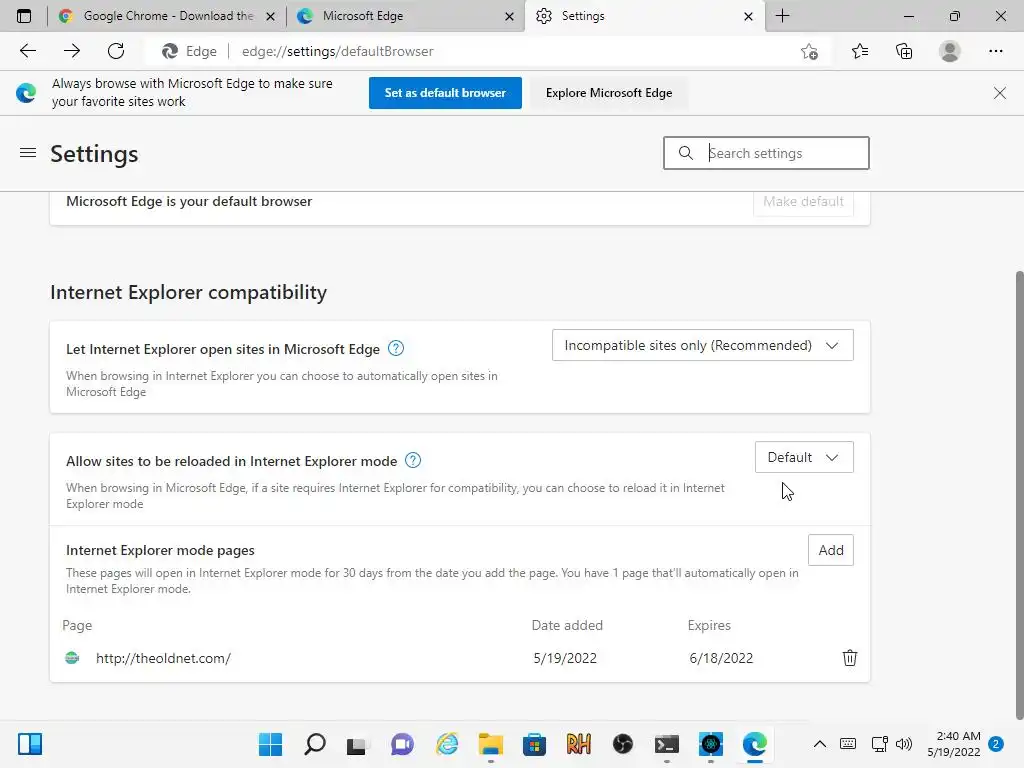Open the profile avatar menu
This screenshot has height=768, width=1024.
click(950, 51)
